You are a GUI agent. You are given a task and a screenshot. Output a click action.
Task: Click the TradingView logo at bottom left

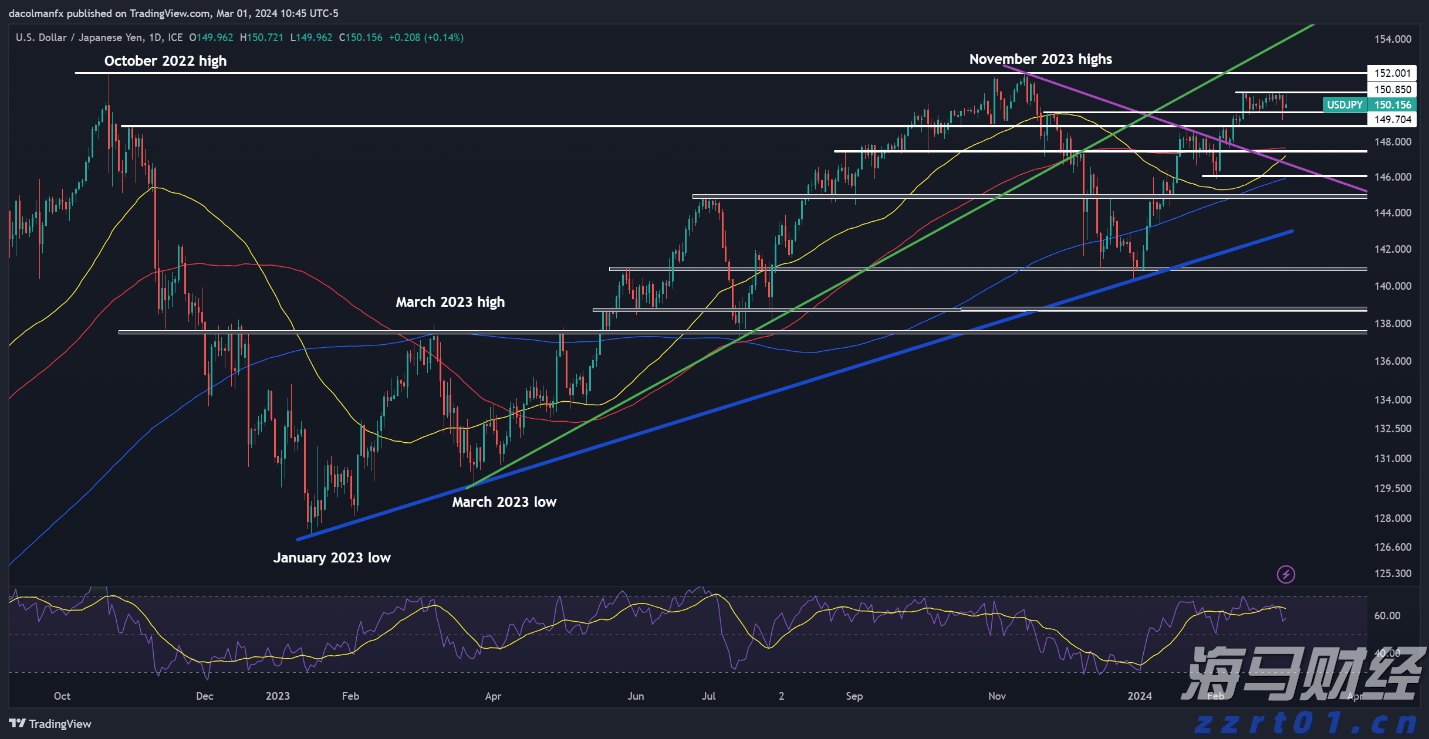coord(50,723)
